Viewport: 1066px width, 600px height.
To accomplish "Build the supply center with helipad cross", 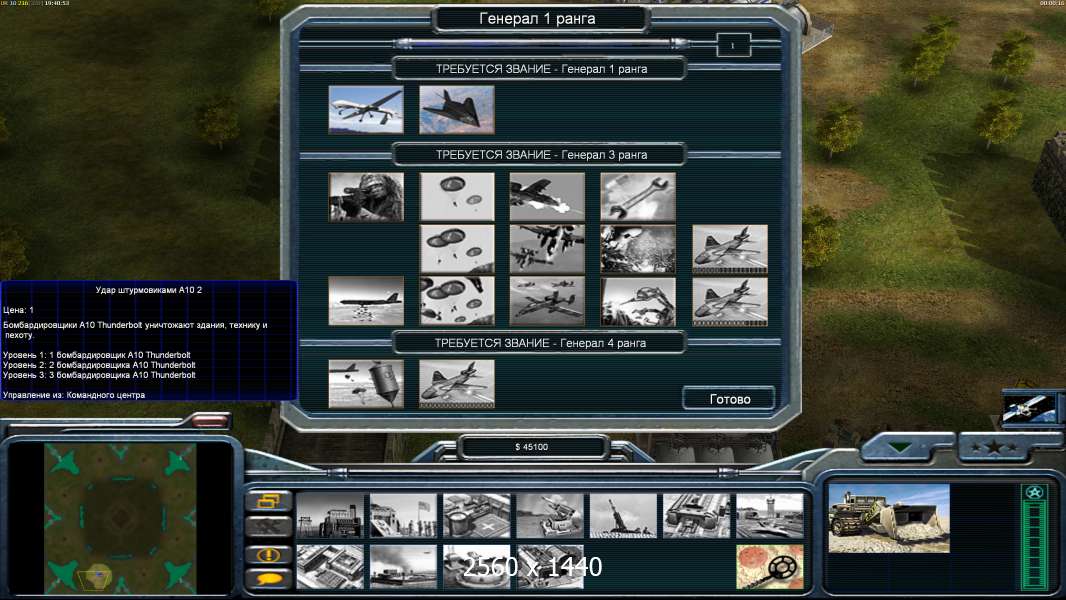I will click(477, 516).
